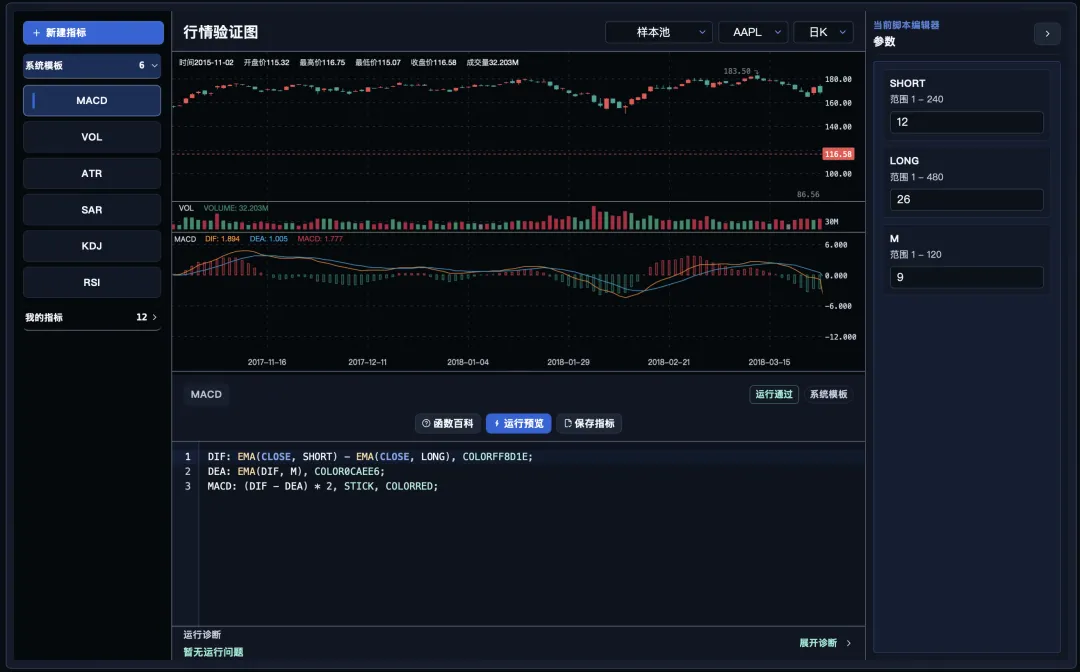Viewport: 1080px width, 672px height.
Task: Click the 2018-03-15 date axis label
Action: tap(769, 362)
